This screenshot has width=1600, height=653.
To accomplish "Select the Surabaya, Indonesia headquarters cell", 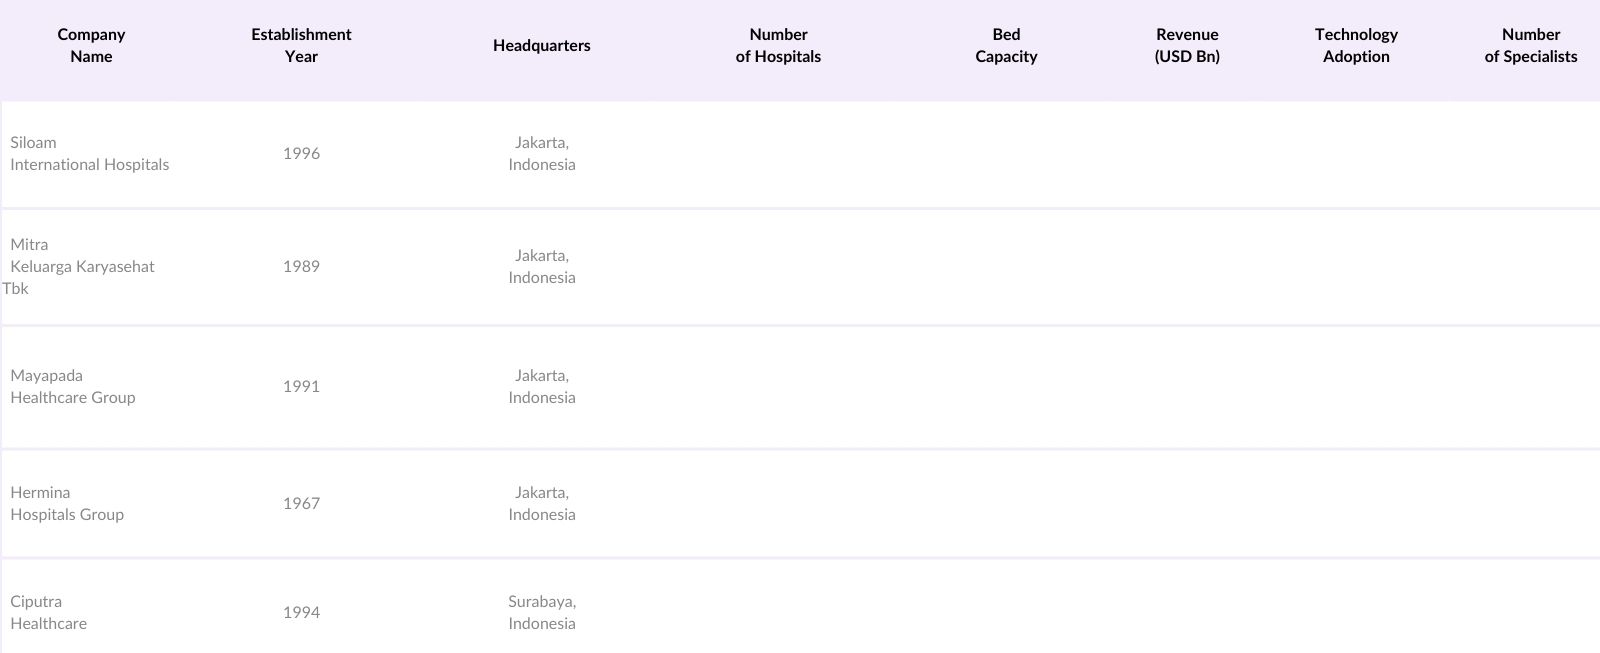I will [x=541, y=613].
